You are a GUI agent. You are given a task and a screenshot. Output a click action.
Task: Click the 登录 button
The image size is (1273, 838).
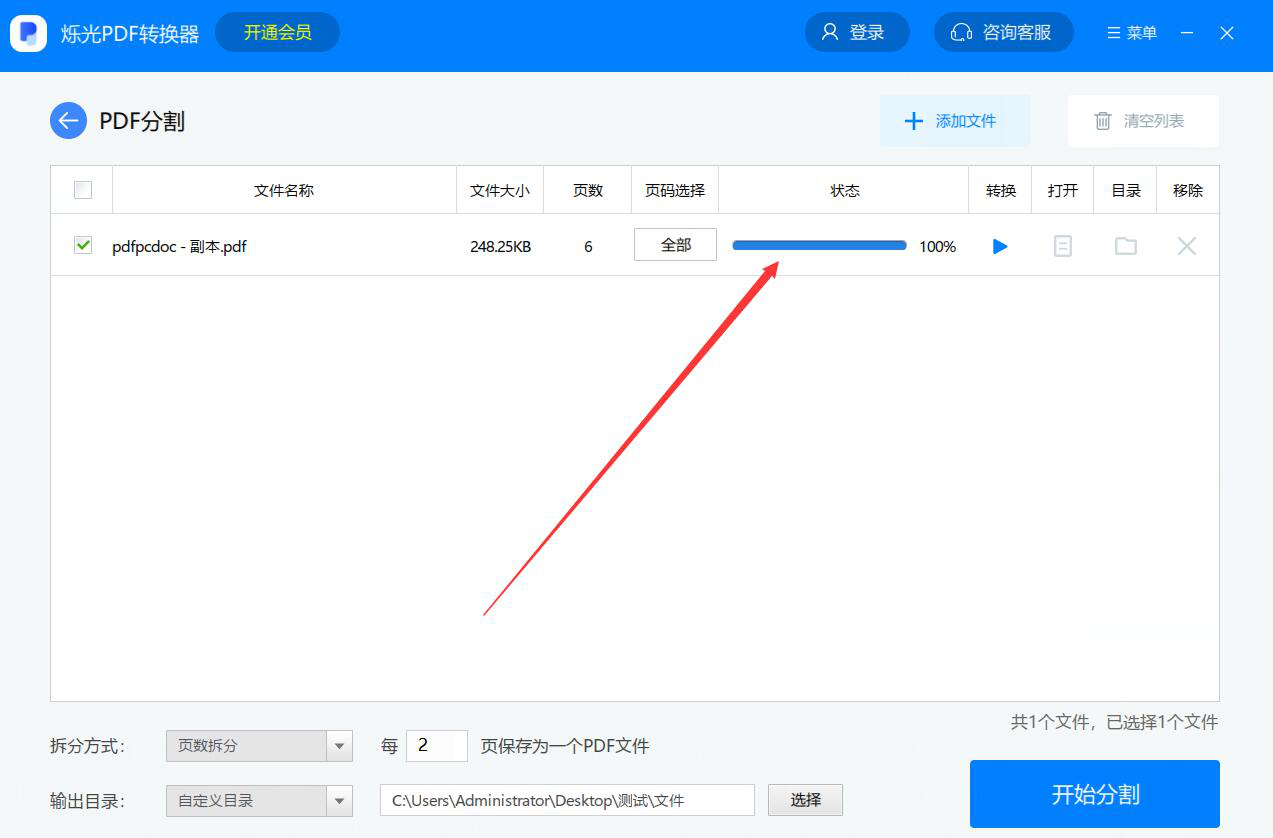coord(857,32)
